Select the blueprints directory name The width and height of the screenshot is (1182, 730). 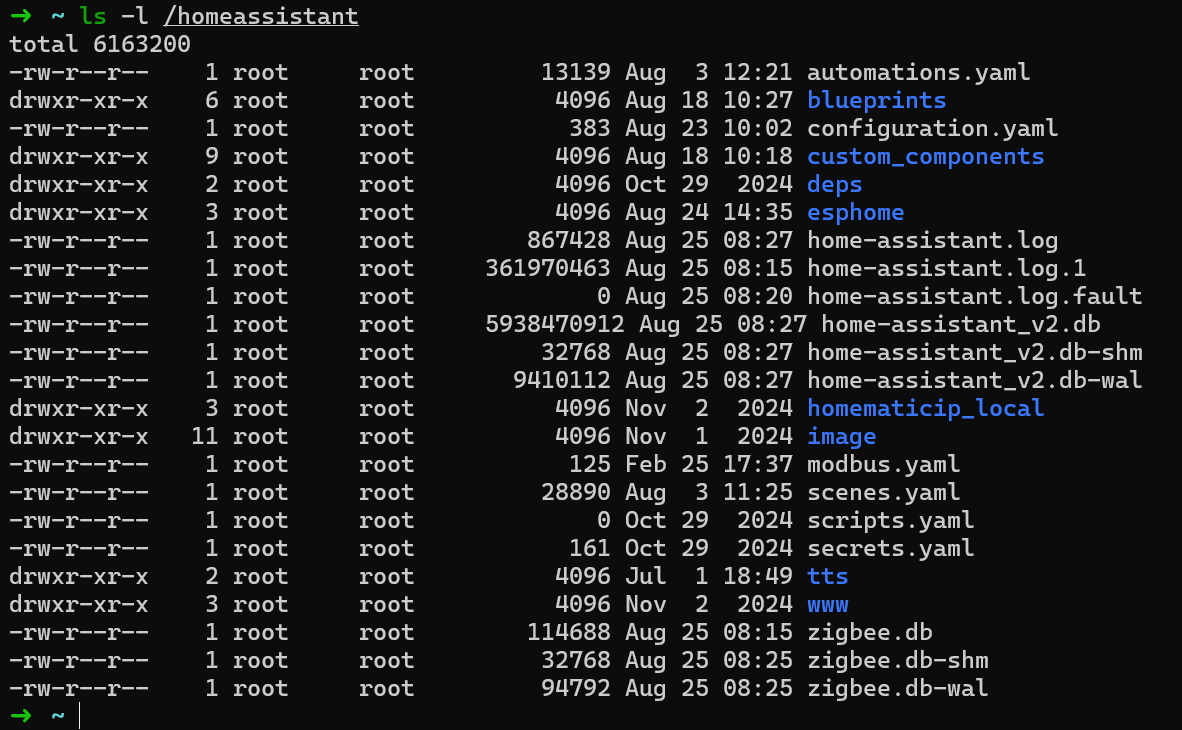pos(876,100)
